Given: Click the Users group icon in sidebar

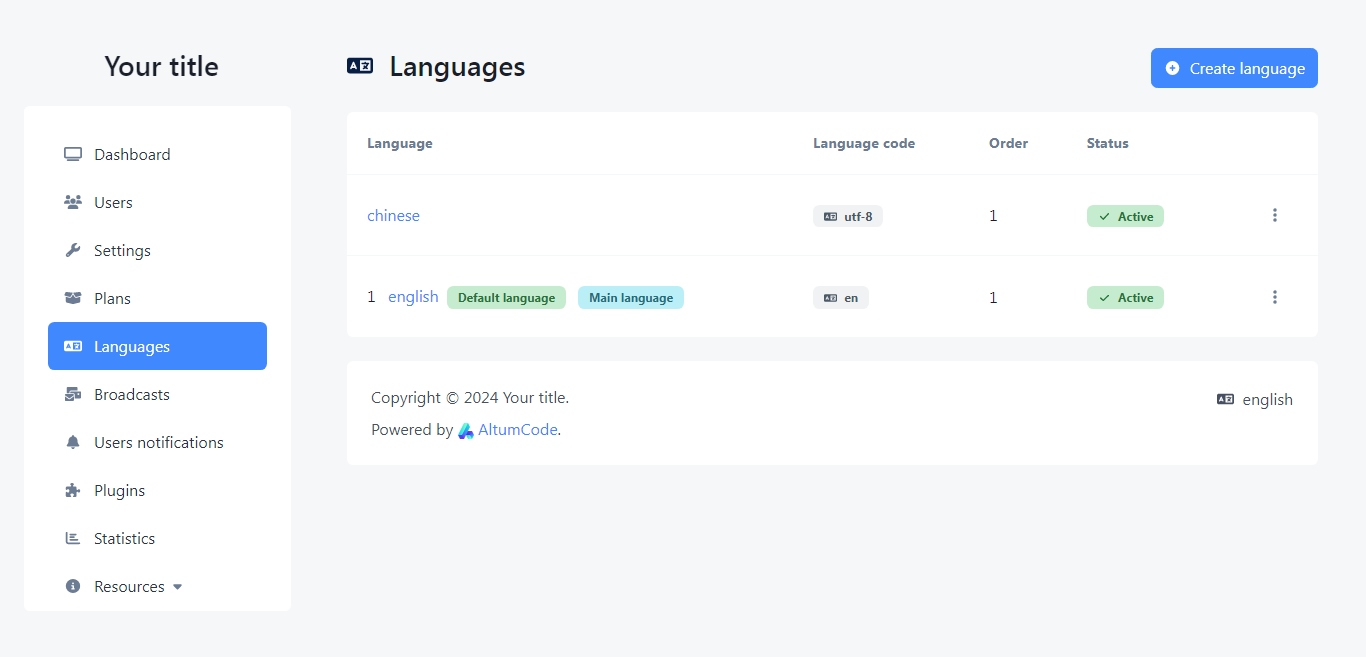Looking at the screenshot, I should (x=72, y=202).
